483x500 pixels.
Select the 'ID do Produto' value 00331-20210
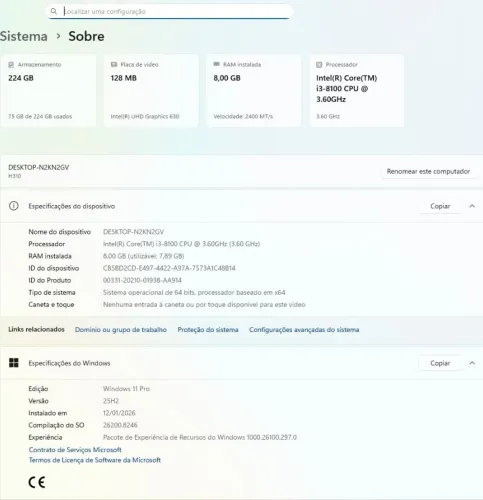[x=142, y=280]
